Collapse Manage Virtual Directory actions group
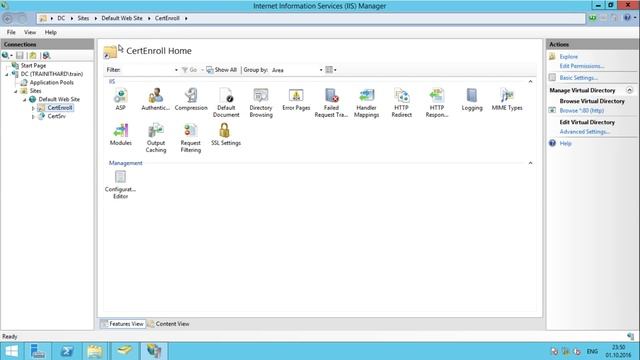Screen dimensions: 640x360 tap(629, 90)
